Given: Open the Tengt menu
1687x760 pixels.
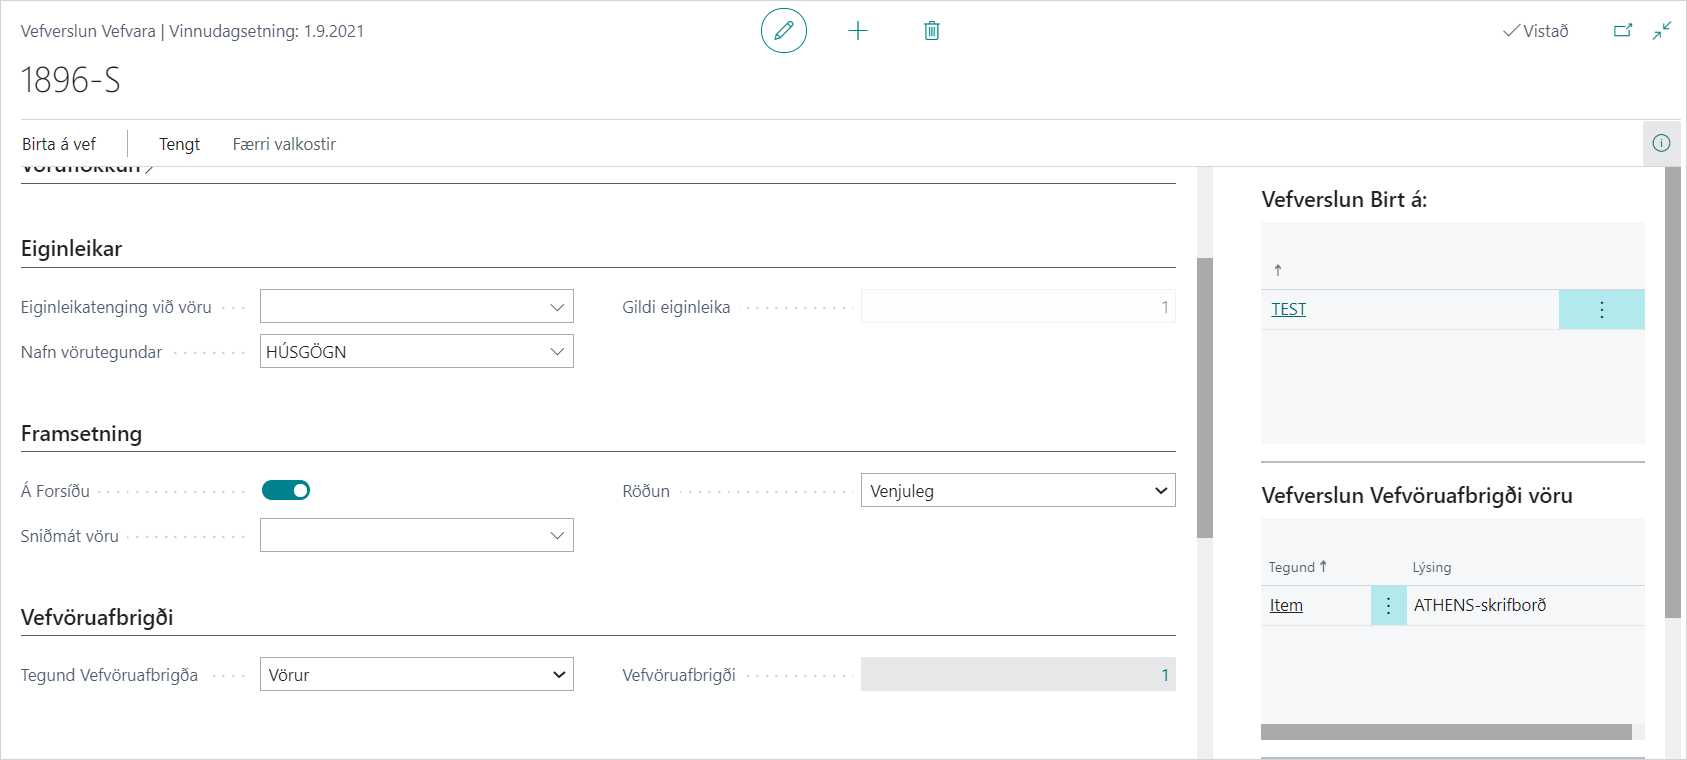Looking at the screenshot, I should (x=179, y=144).
